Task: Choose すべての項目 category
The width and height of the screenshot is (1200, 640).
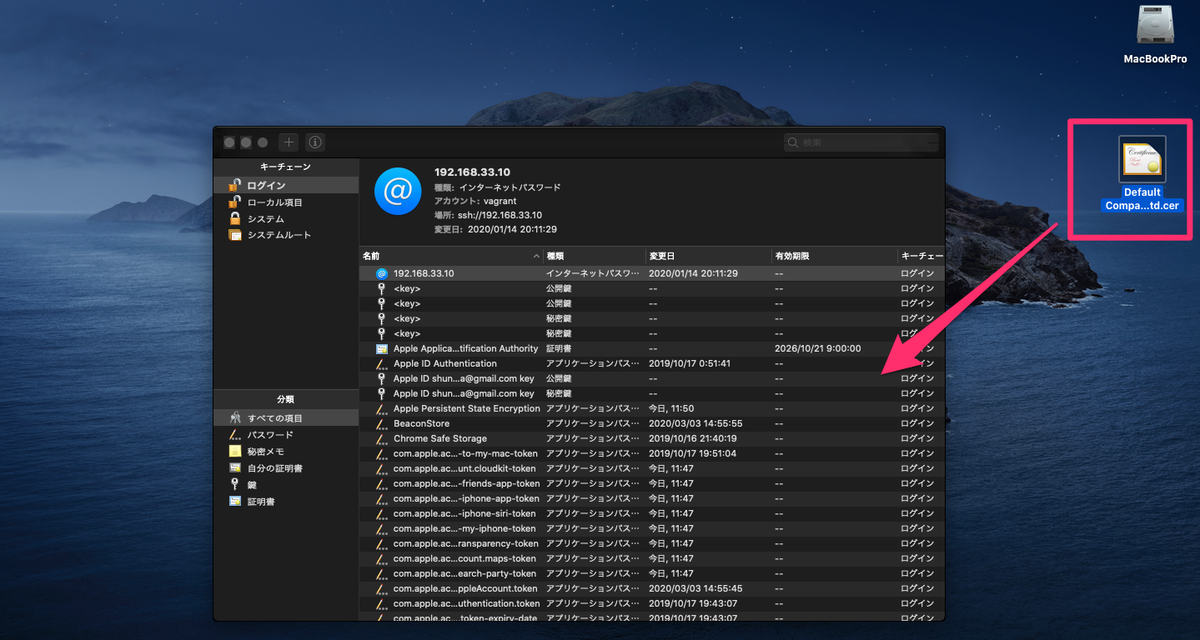Action: pos(286,418)
